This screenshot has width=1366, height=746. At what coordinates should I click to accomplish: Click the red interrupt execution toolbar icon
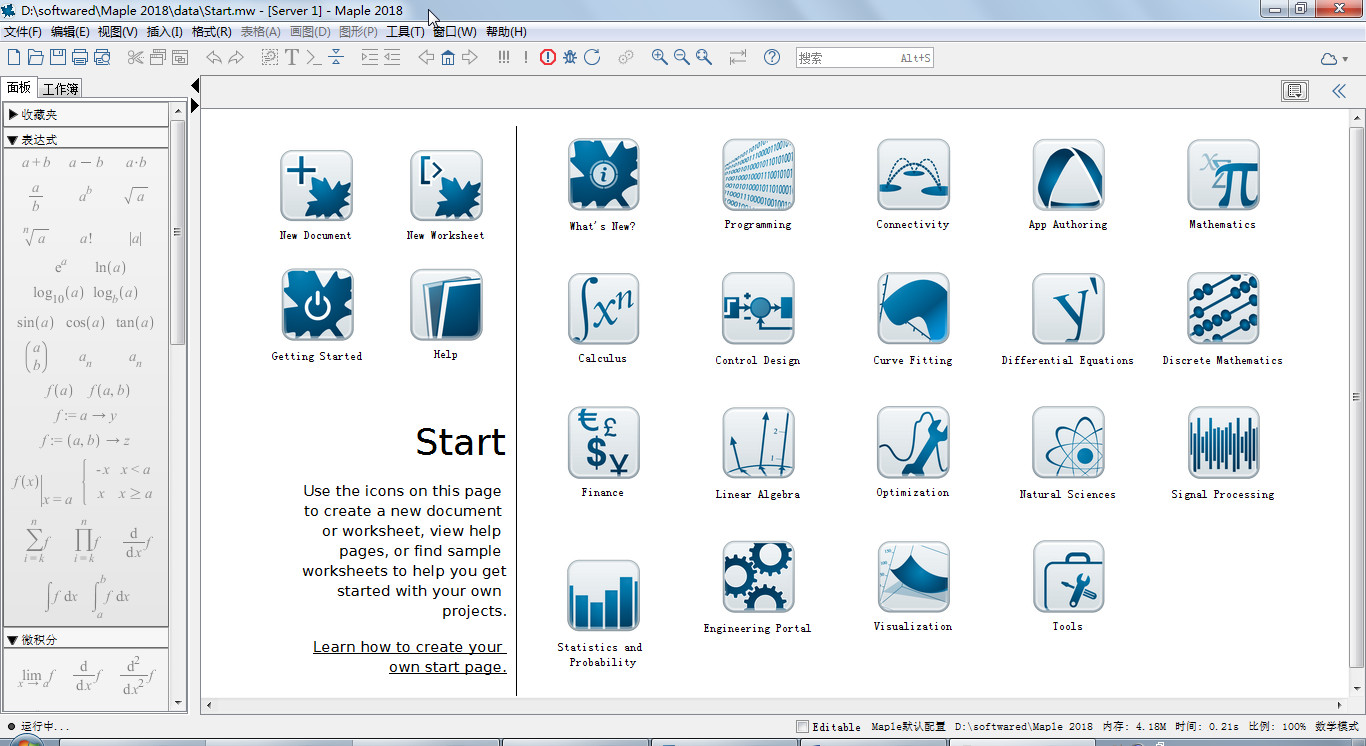(547, 58)
